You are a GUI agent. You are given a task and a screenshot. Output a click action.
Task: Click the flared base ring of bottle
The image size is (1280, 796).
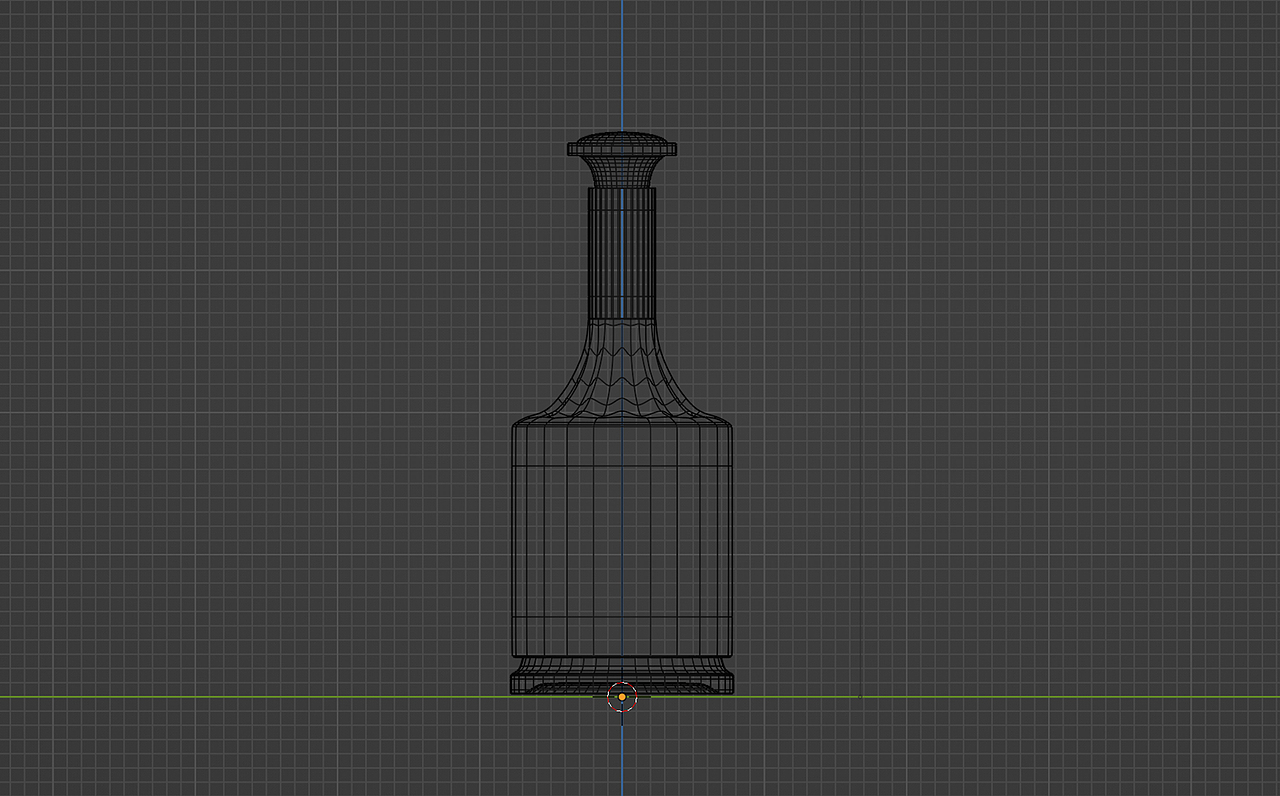pos(622,675)
